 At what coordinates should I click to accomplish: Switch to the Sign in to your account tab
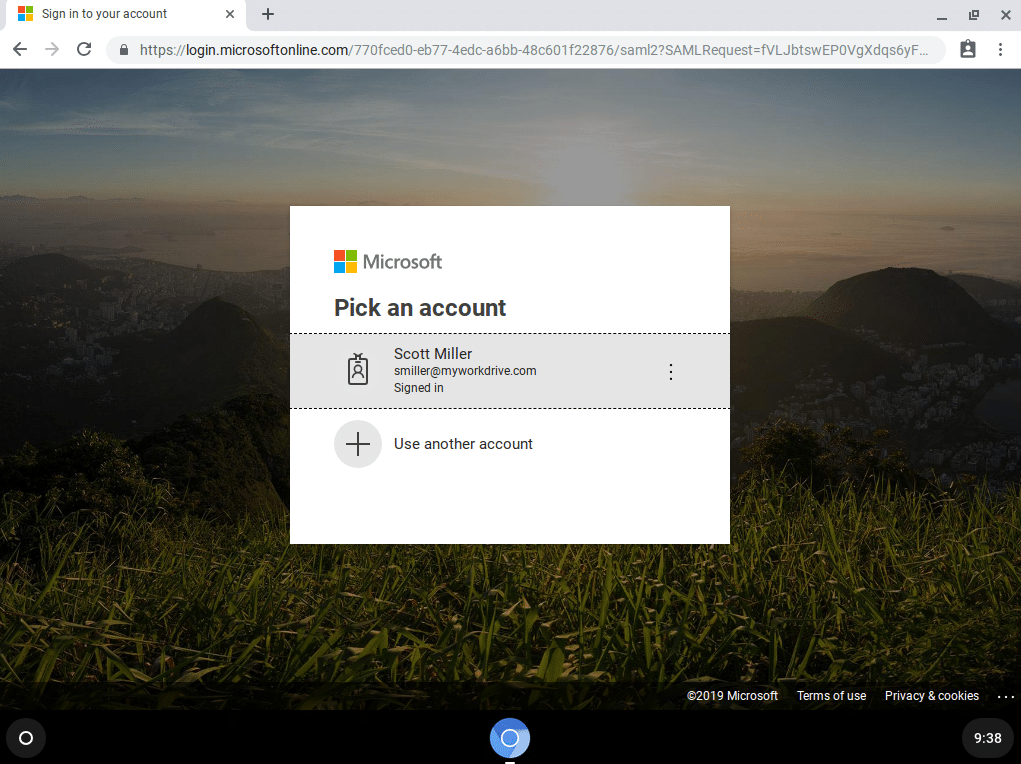pyautogui.click(x=110, y=14)
